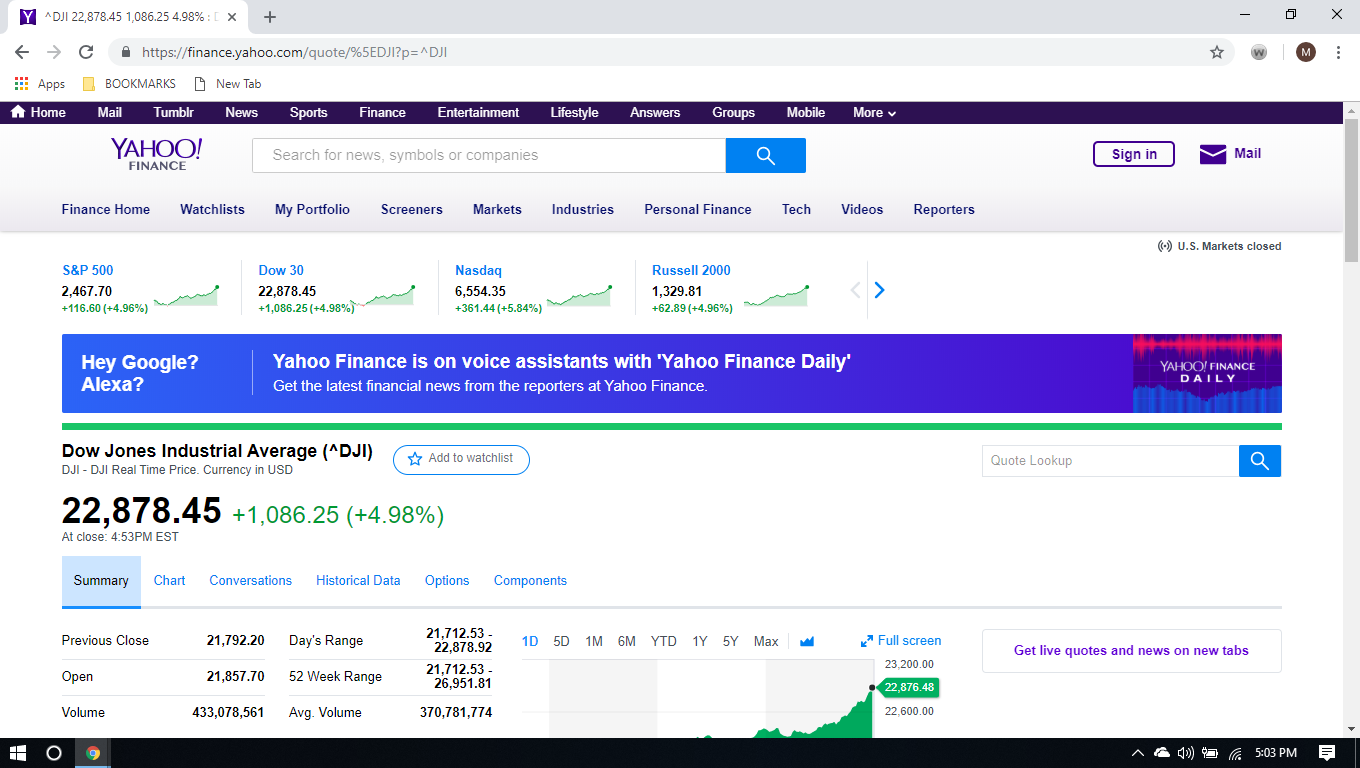
Task: Open the S&P 500 index link
Action: pos(88,271)
